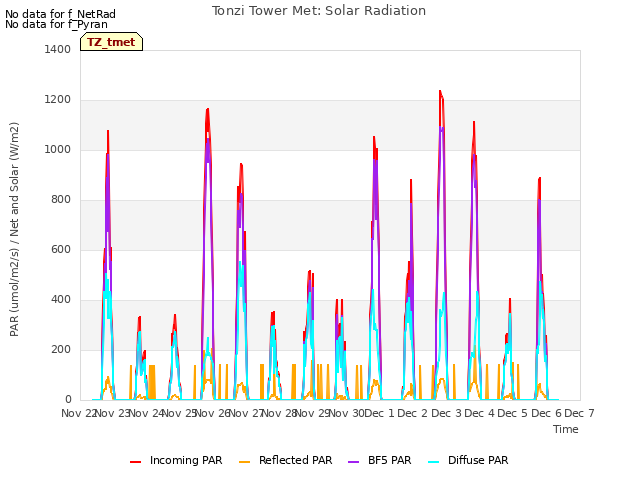This screenshot has width=640, height=480.
Task: Click the Reflected PAR legend label
Action: coord(296,460)
